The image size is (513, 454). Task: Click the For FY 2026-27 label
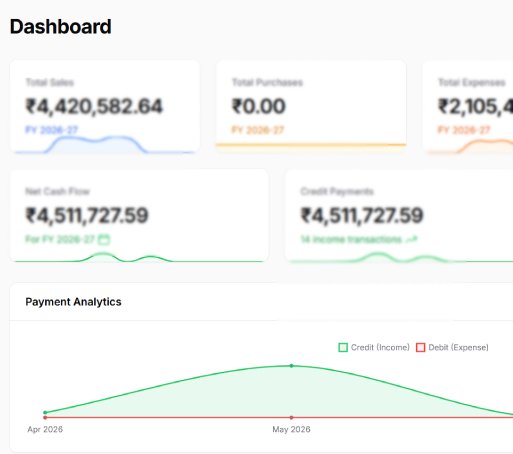tap(60, 239)
